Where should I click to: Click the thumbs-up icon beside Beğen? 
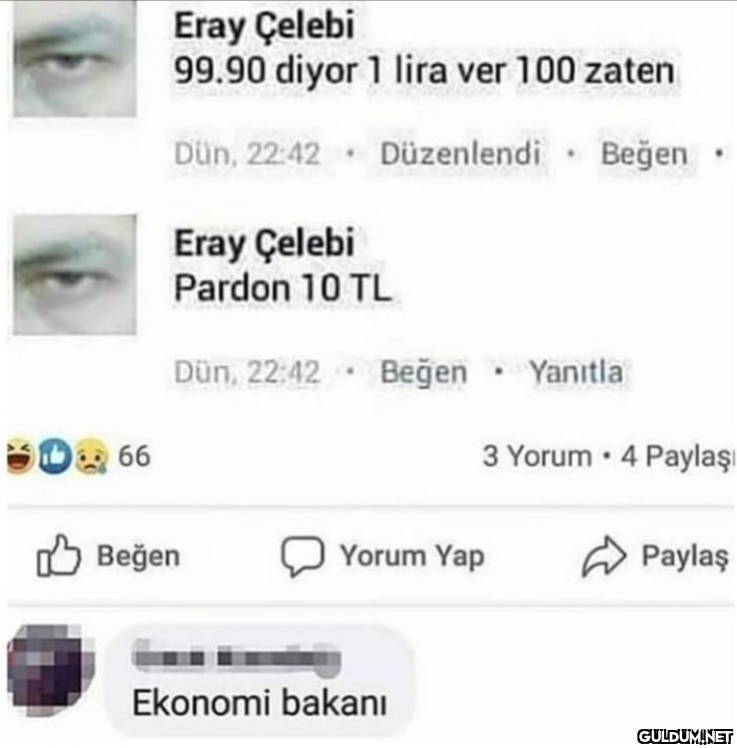point(59,556)
